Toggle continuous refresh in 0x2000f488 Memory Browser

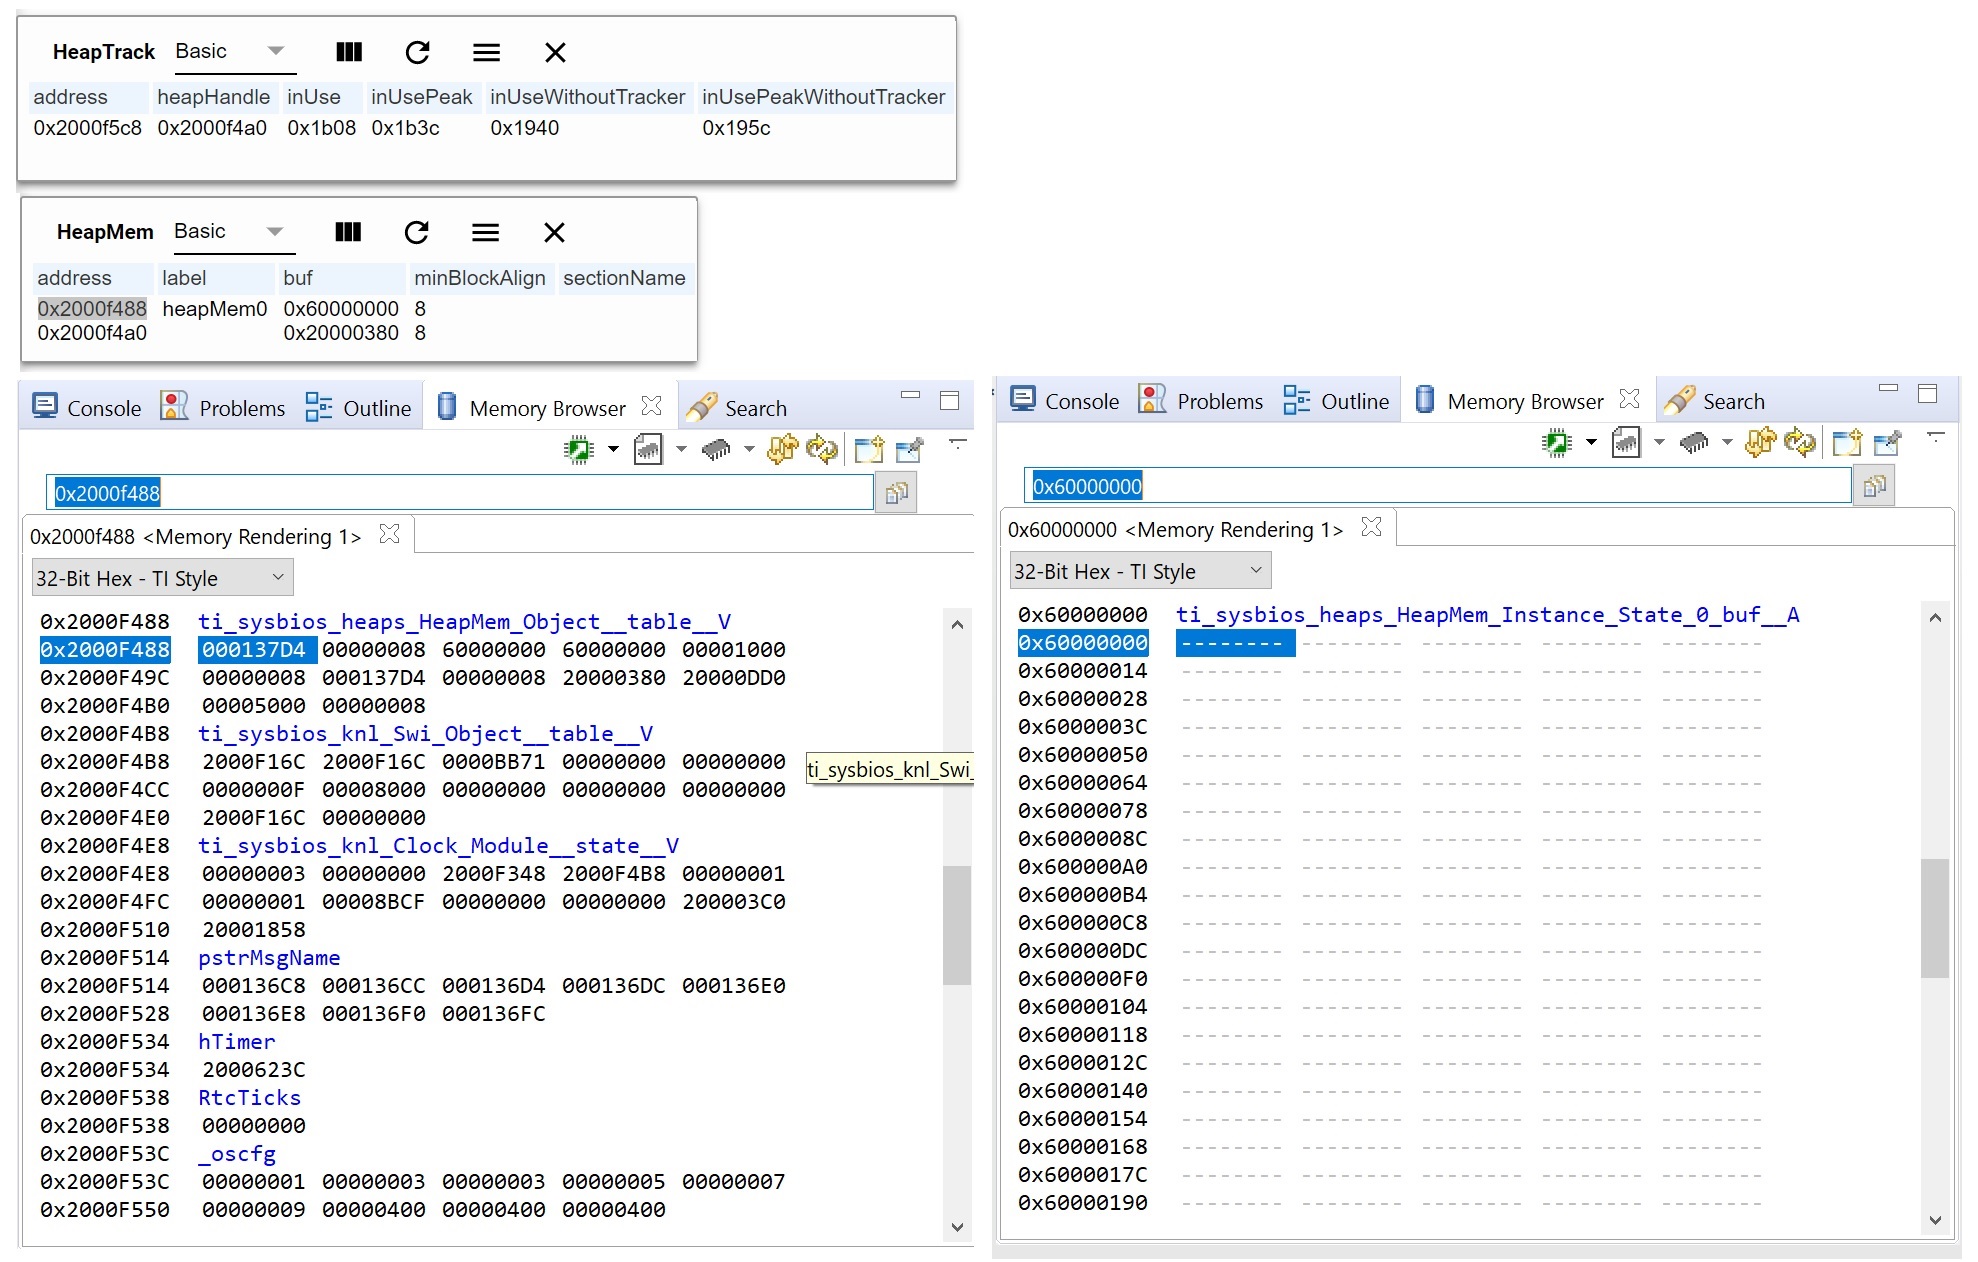point(822,450)
